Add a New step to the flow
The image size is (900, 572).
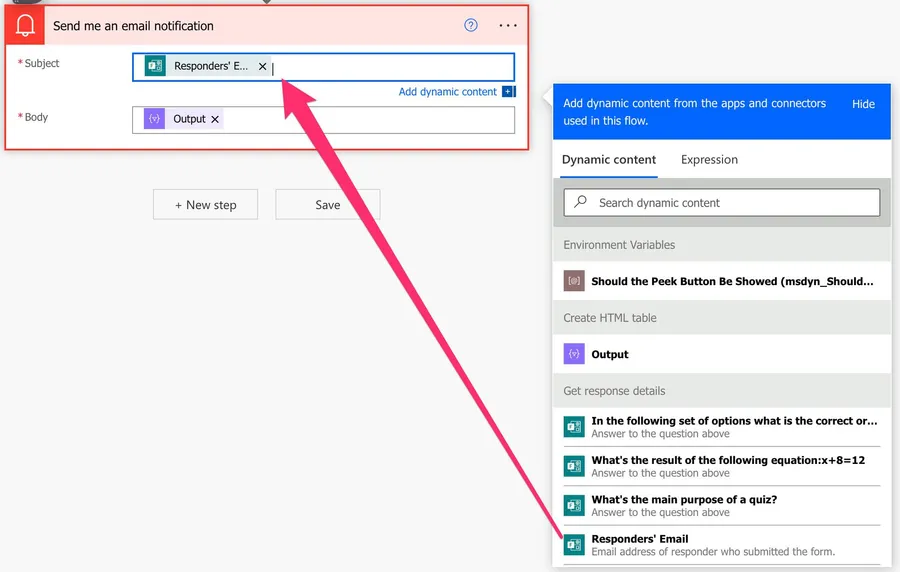206,205
